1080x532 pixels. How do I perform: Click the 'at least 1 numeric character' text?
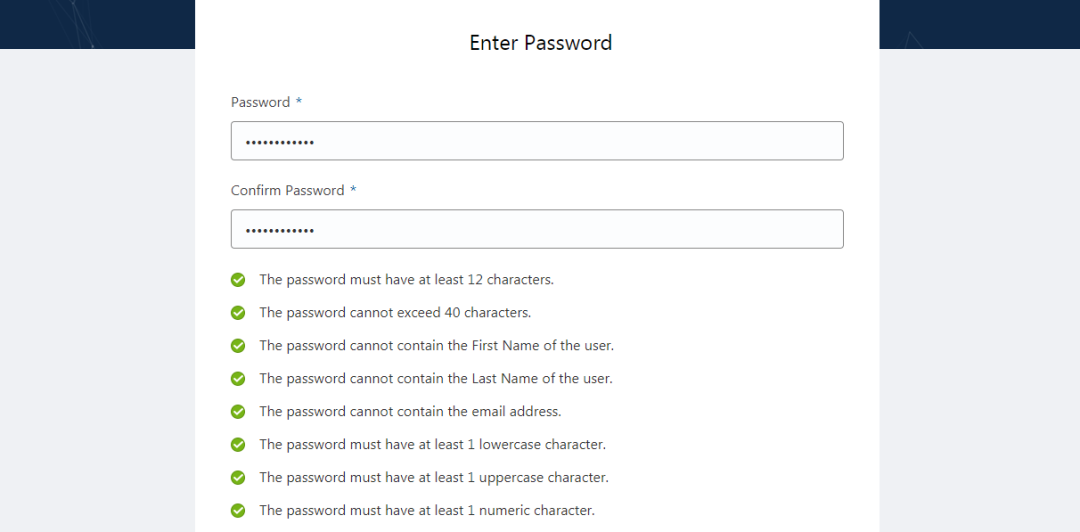(x=427, y=511)
